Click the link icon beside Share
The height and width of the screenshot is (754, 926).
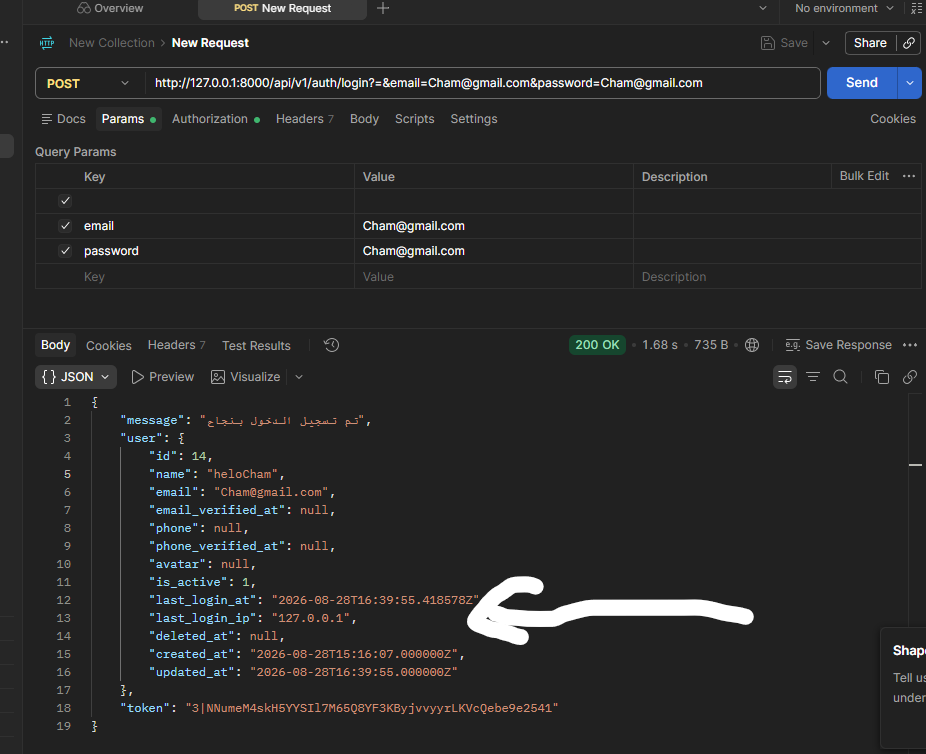click(x=909, y=43)
